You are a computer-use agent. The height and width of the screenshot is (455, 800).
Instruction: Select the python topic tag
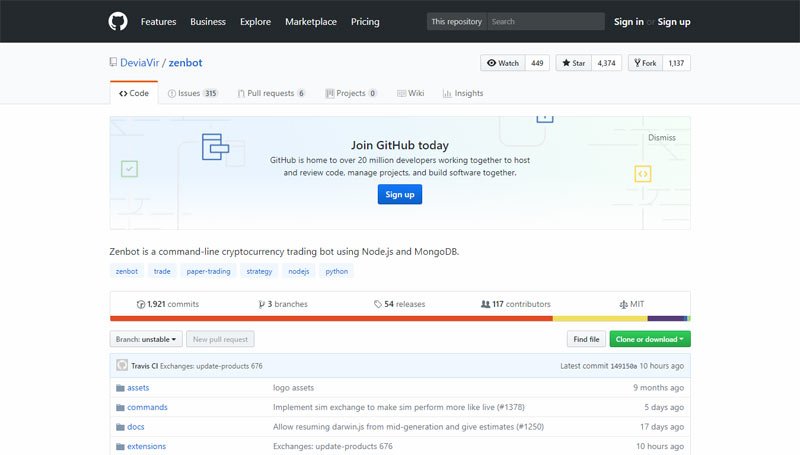click(x=337, y=271)
